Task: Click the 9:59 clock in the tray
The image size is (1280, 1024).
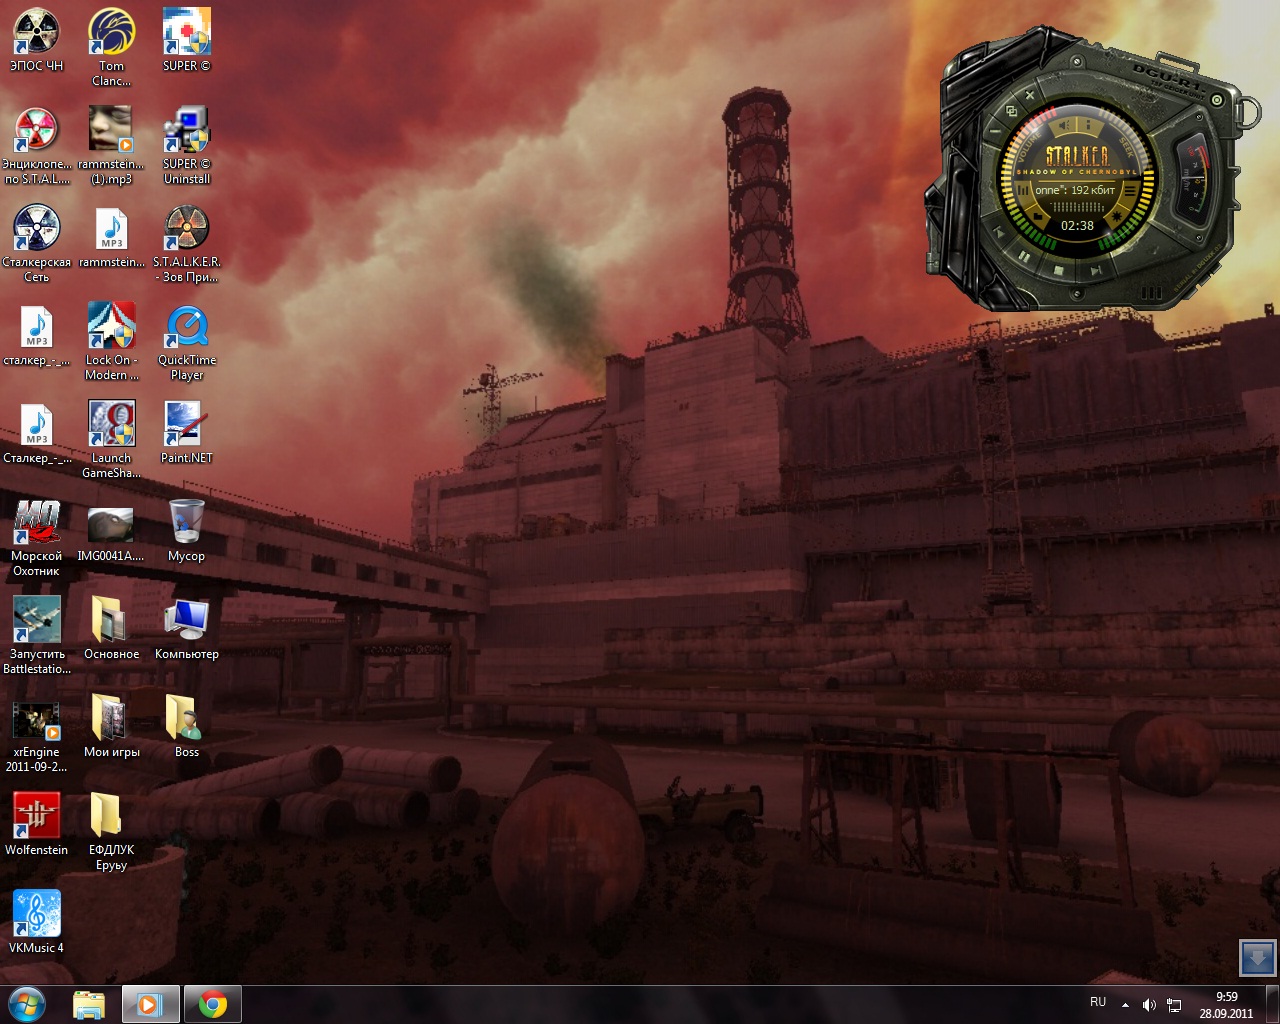Action: (x=1226, y=997)
